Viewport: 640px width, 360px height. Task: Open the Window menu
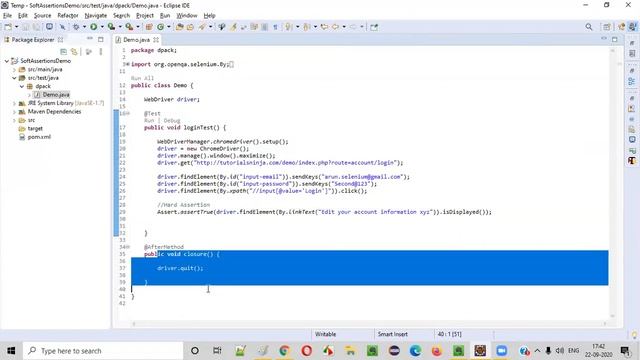[187, 16]
